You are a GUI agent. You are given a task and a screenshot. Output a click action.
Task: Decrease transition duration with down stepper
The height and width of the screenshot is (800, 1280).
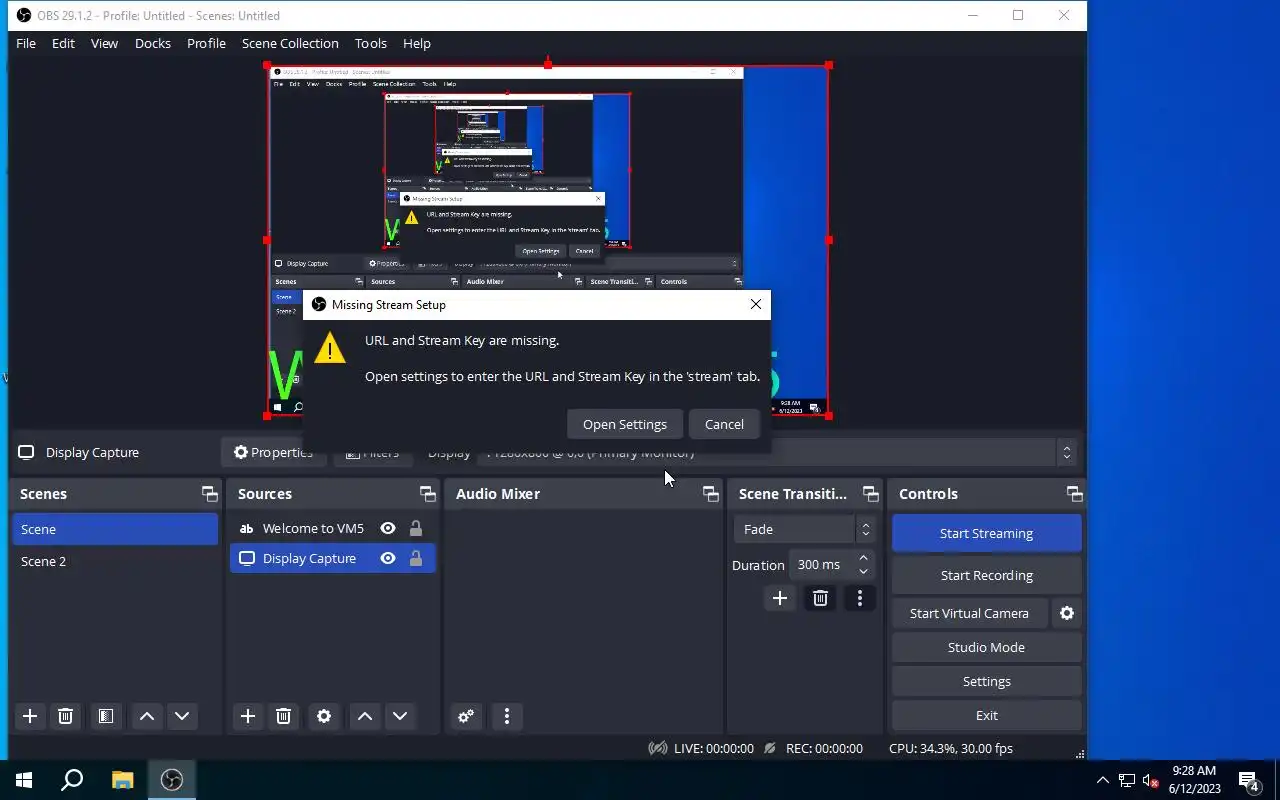(864, 572)
